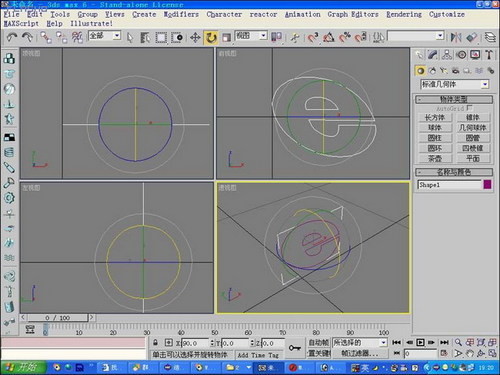Toggle the Angle Snap button
This screenshot has height=375, width=500.
[329, 37]
